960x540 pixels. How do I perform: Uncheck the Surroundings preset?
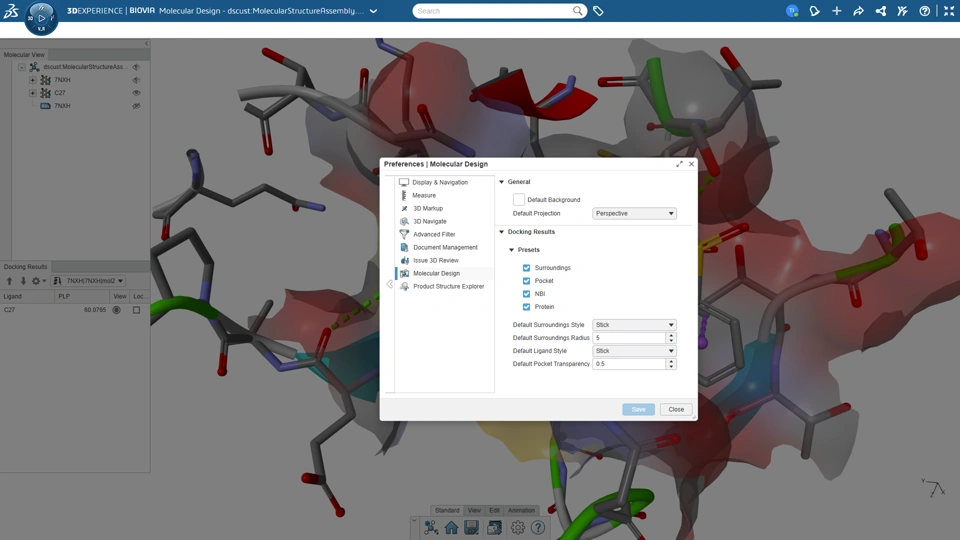(x=527, y=268)
